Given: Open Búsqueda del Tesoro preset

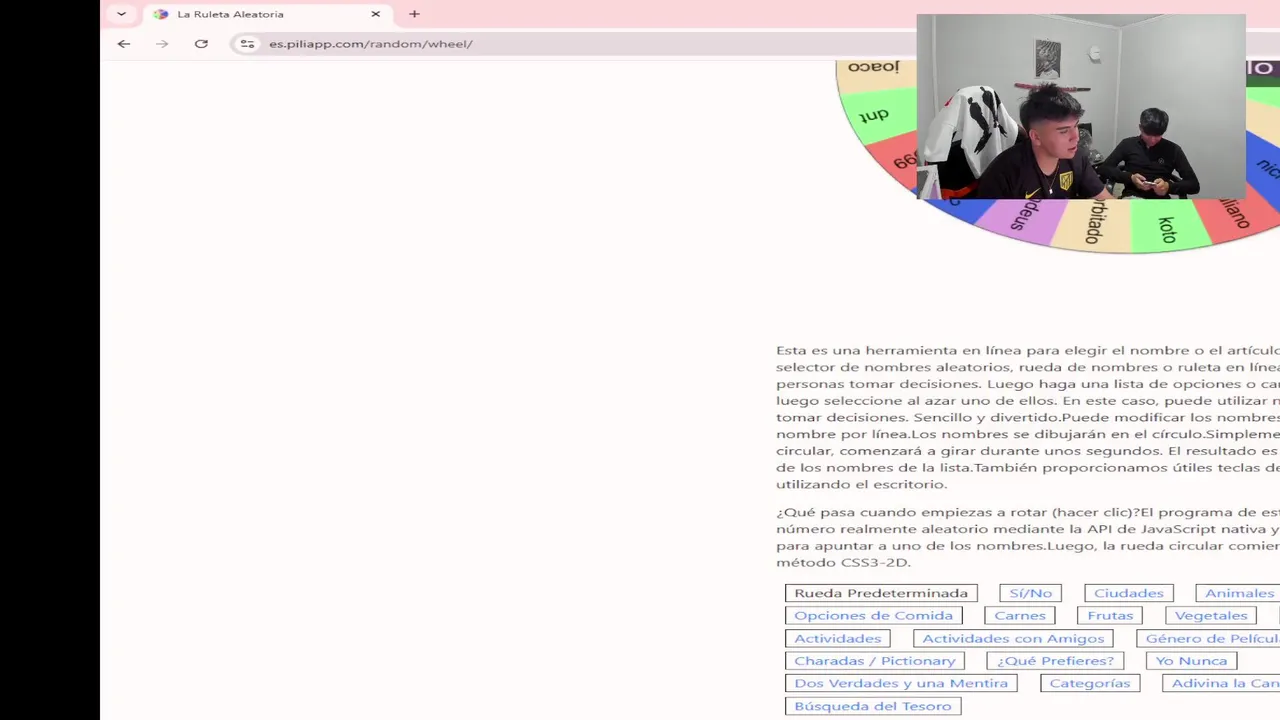Looking at the screenshot, I should [x=872, y=706].
